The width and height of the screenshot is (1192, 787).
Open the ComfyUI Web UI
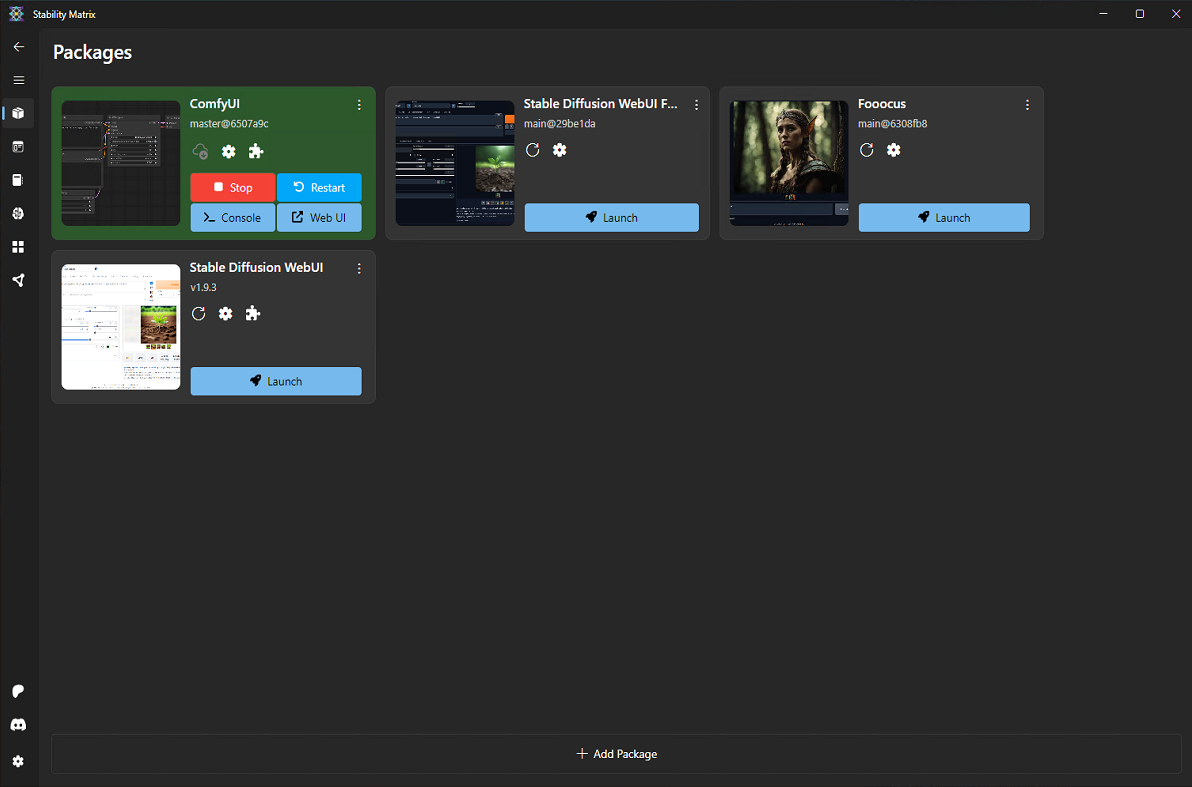pos(319,217)
